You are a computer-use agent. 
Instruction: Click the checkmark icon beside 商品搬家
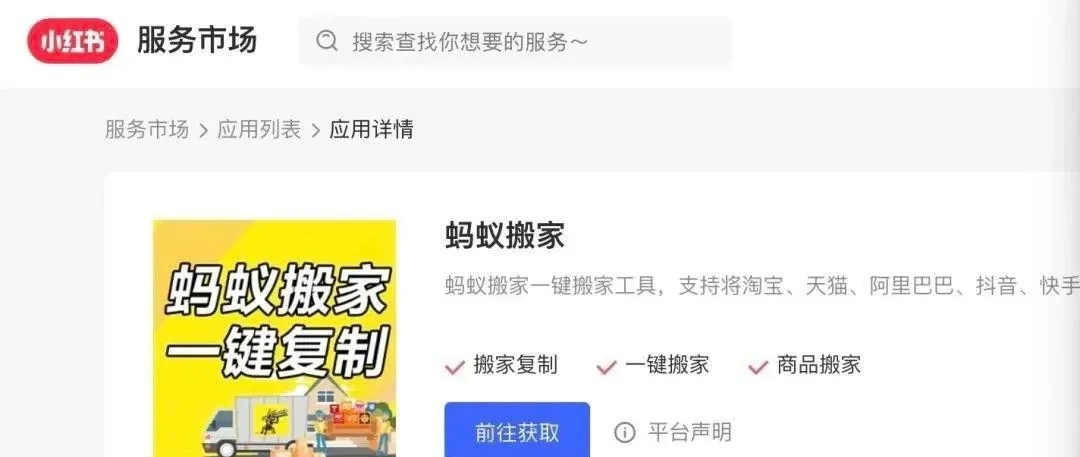click(758, 367)
